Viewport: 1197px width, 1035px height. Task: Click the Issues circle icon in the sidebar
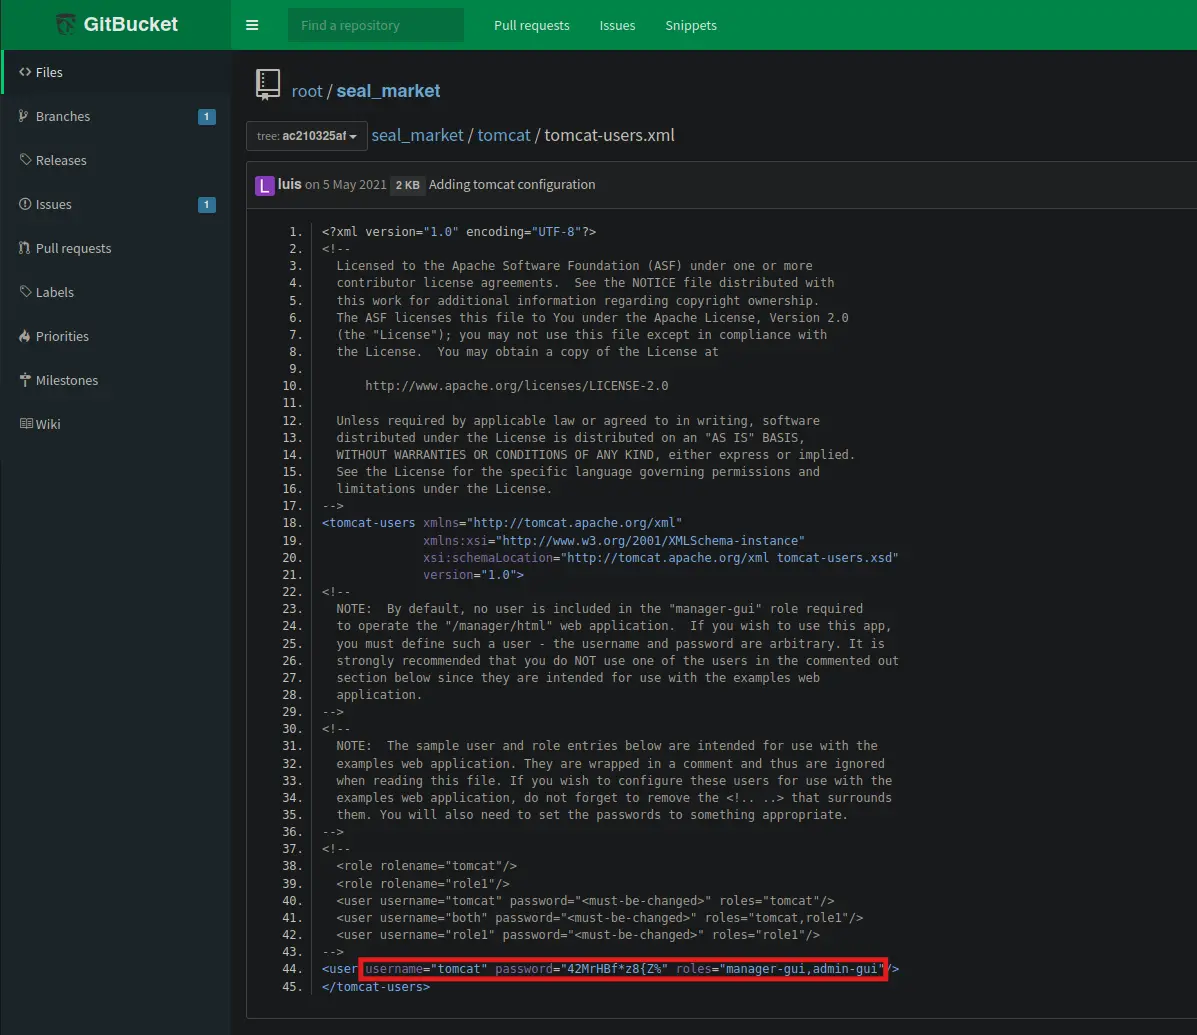[25, 204]
